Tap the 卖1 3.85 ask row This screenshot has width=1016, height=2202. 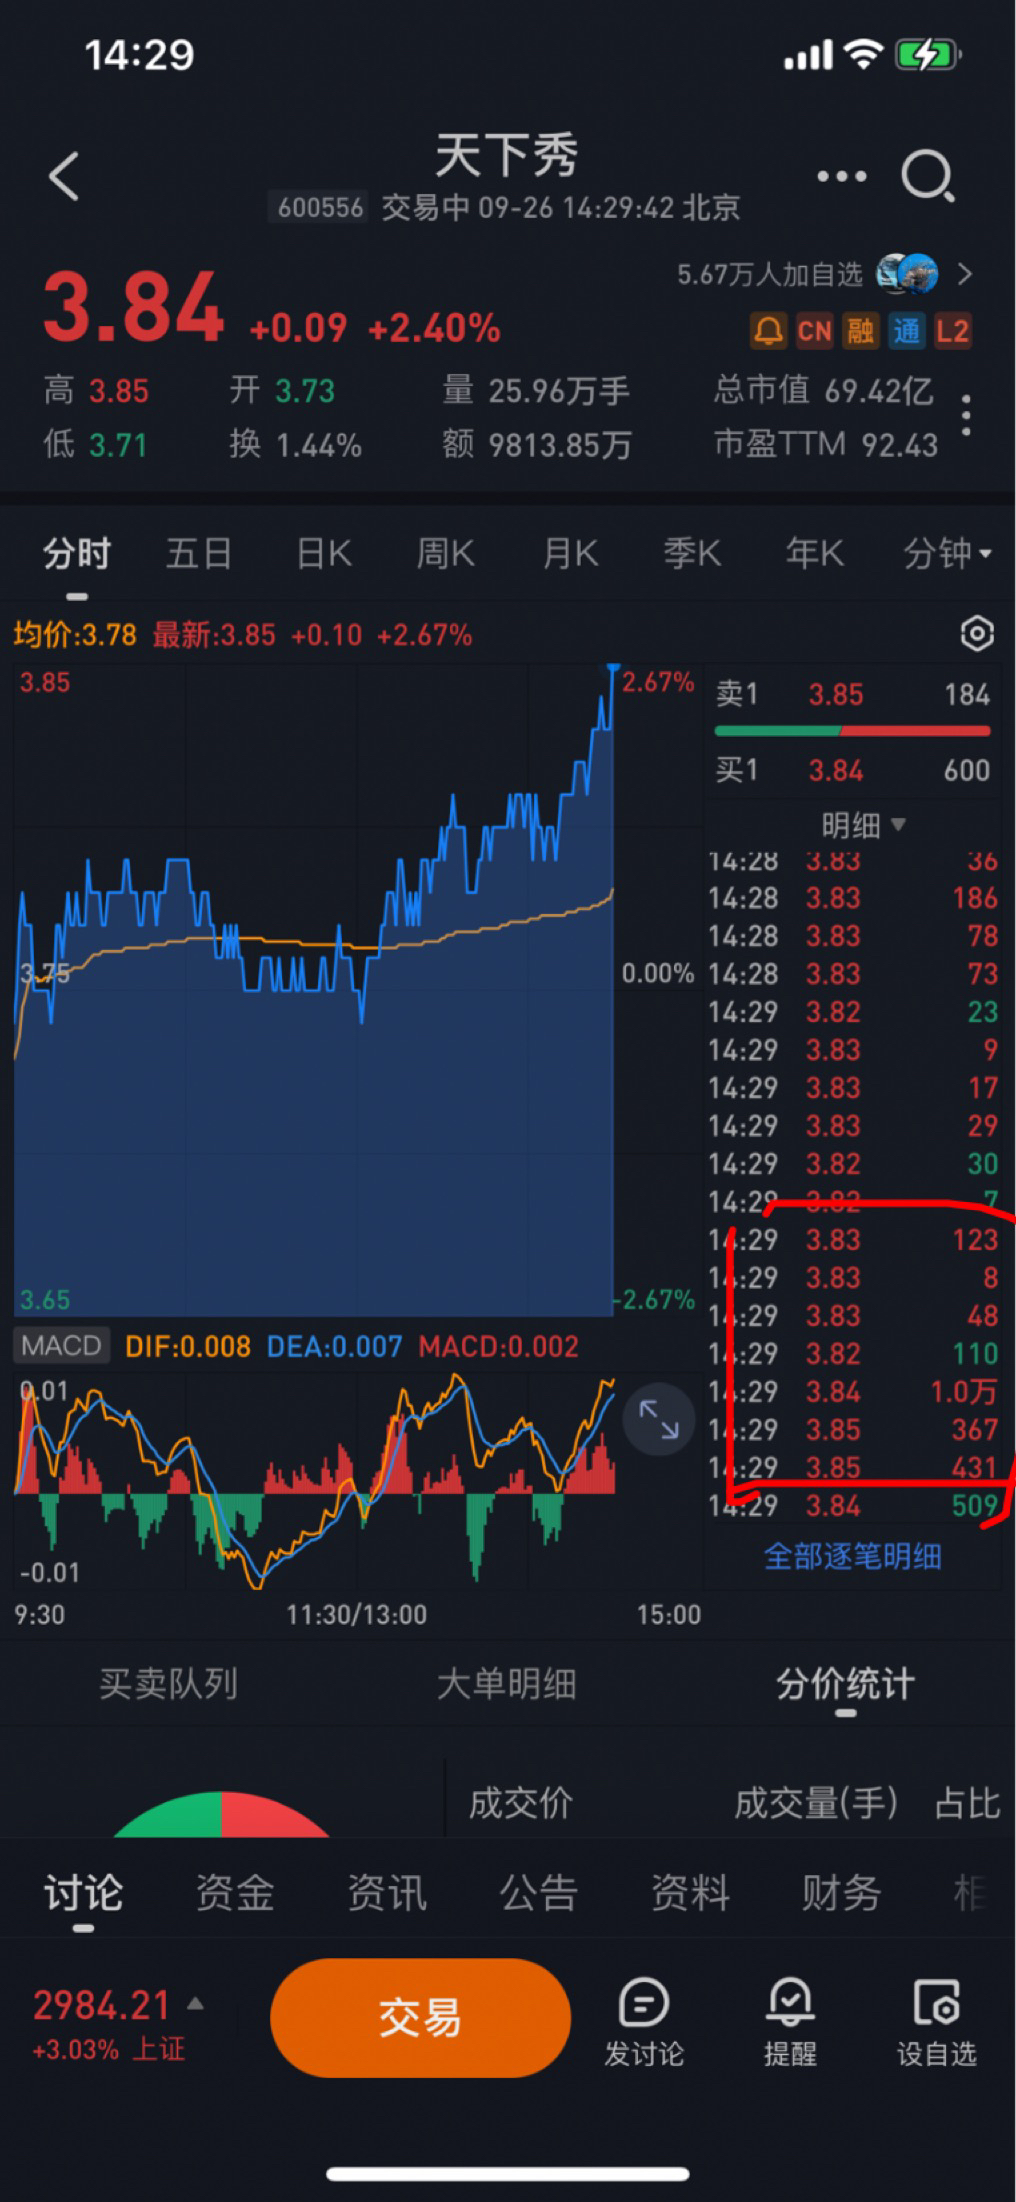pos(852,694)
